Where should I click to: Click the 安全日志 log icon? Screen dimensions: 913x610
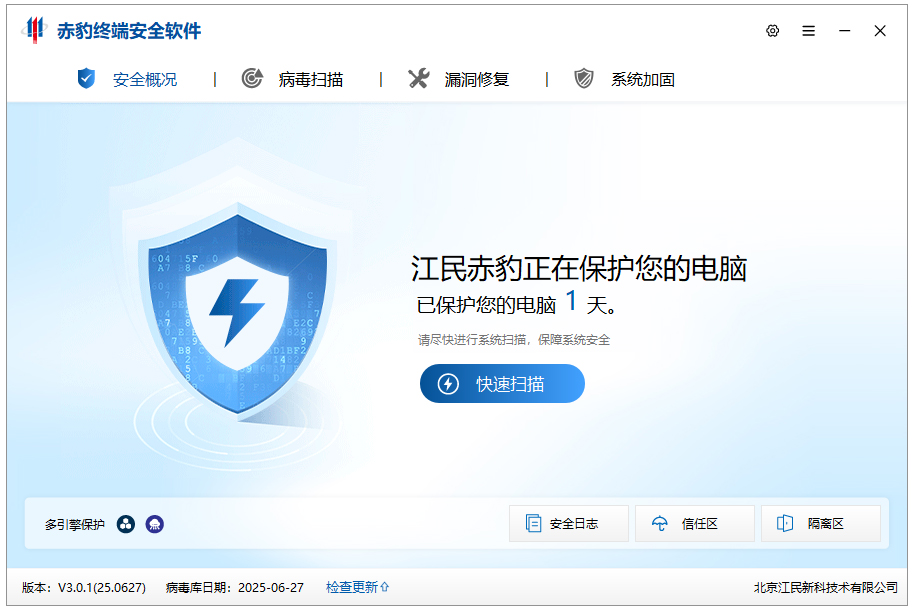point(535,523)
